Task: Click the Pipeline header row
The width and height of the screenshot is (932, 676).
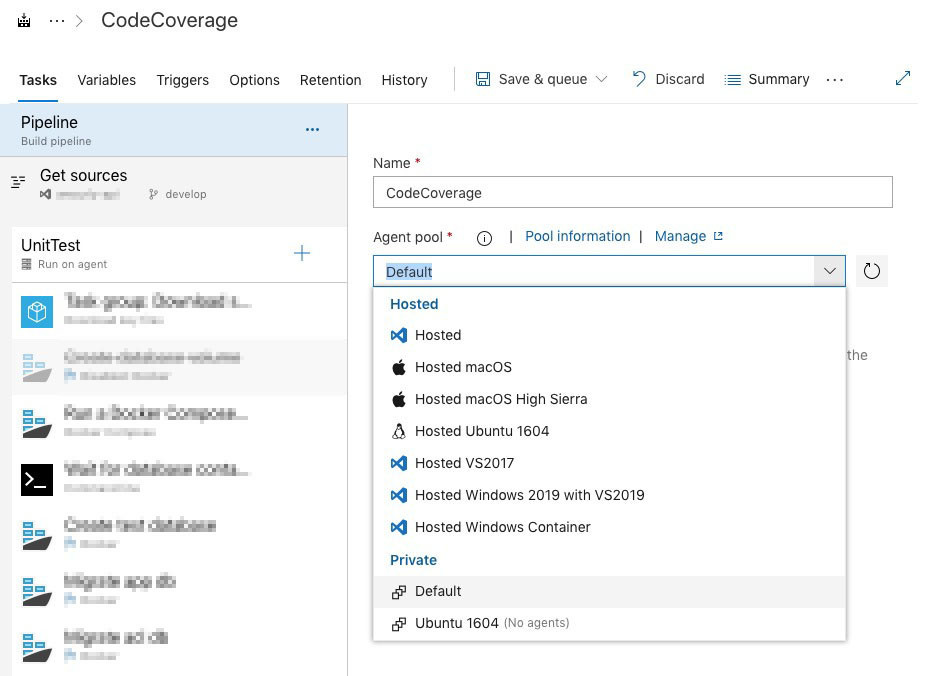Action: [x=174, y=130]
